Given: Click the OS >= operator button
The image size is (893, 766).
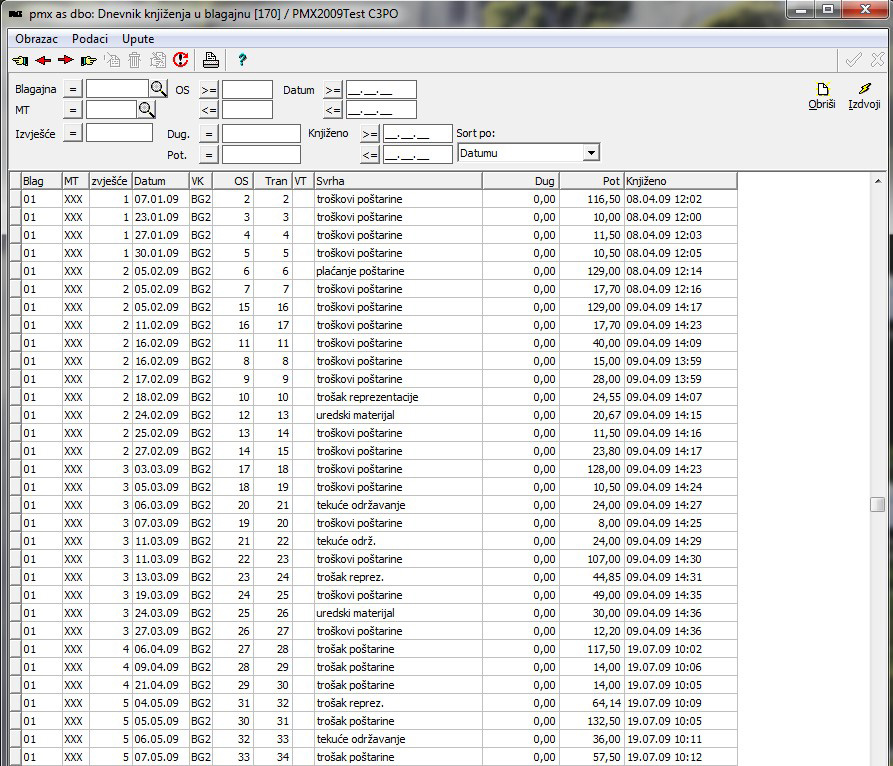Looking at the screenshot, I should point(208,90).
